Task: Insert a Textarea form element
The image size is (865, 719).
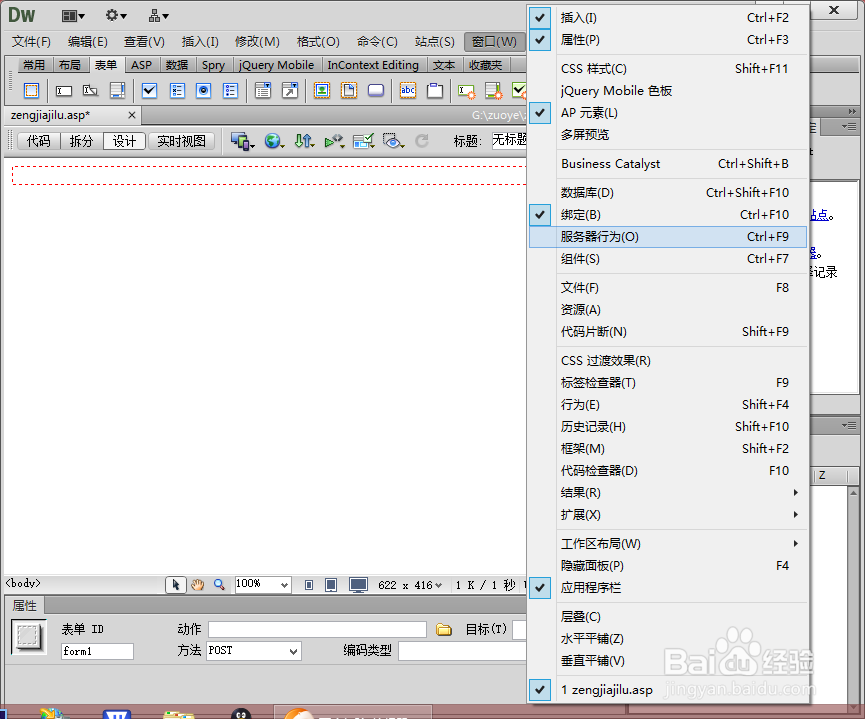Action: tap(118, 90)
